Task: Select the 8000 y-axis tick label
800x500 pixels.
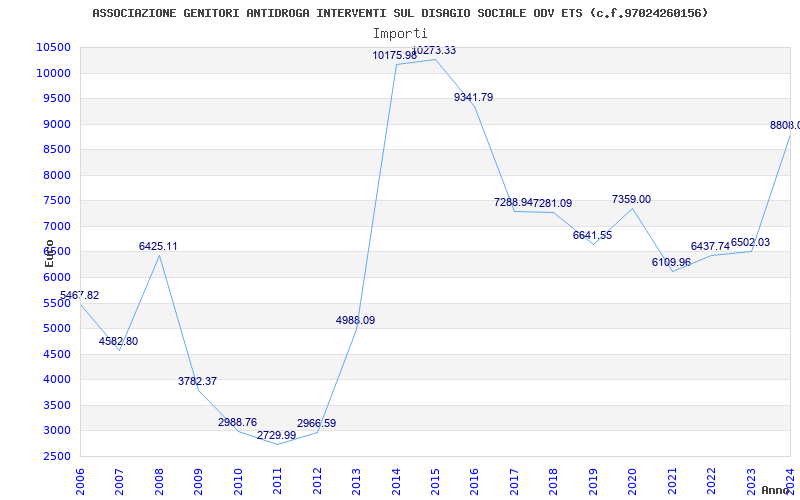Action: click(56, 176)
